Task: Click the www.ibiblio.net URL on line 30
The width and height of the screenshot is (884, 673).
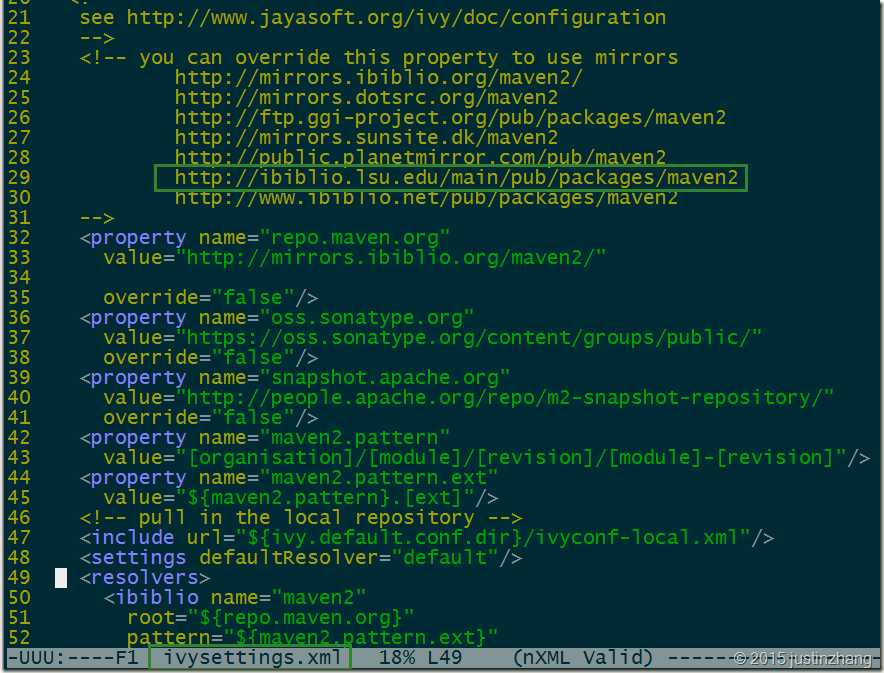Action: [x=426, y=198]
